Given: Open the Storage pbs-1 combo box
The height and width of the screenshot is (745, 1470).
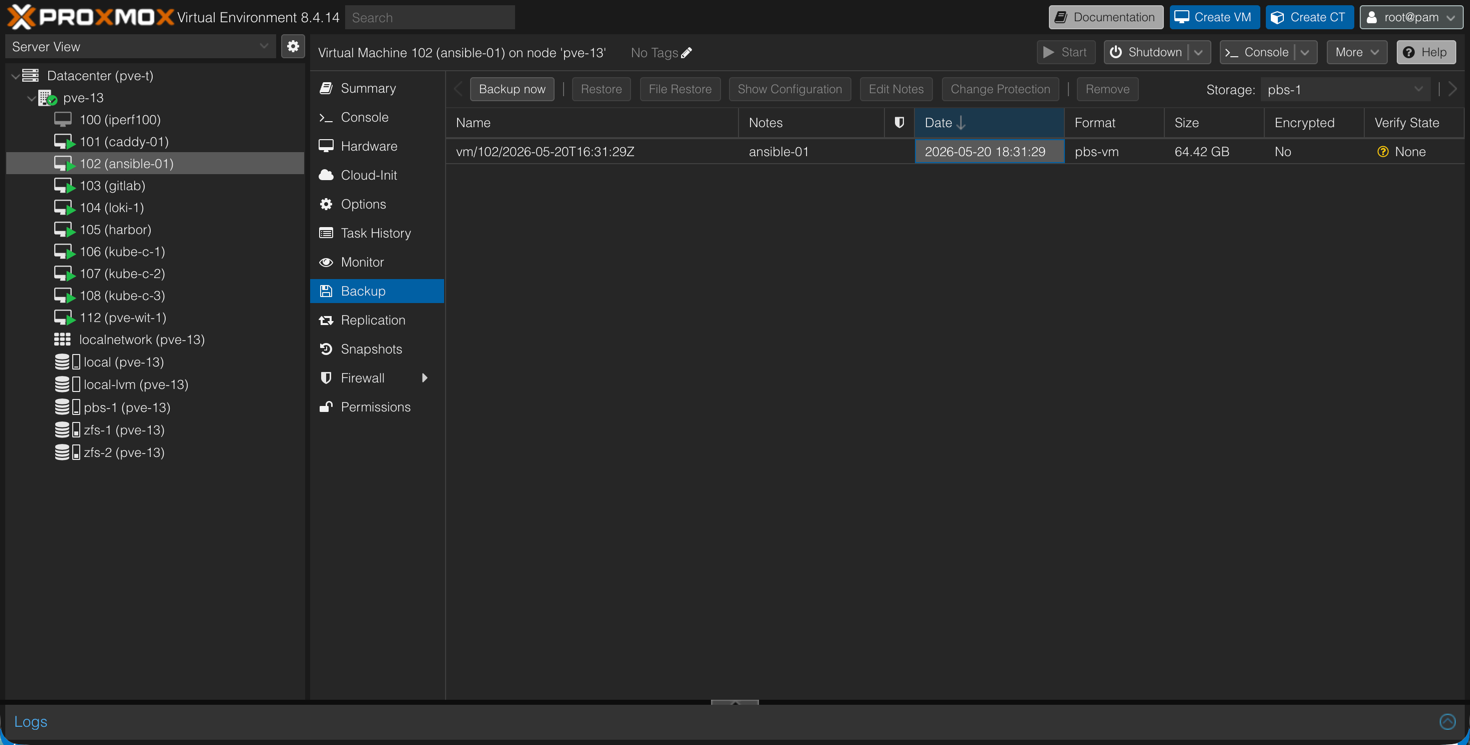Looking at the screenshot, I should pos(1345,89).
